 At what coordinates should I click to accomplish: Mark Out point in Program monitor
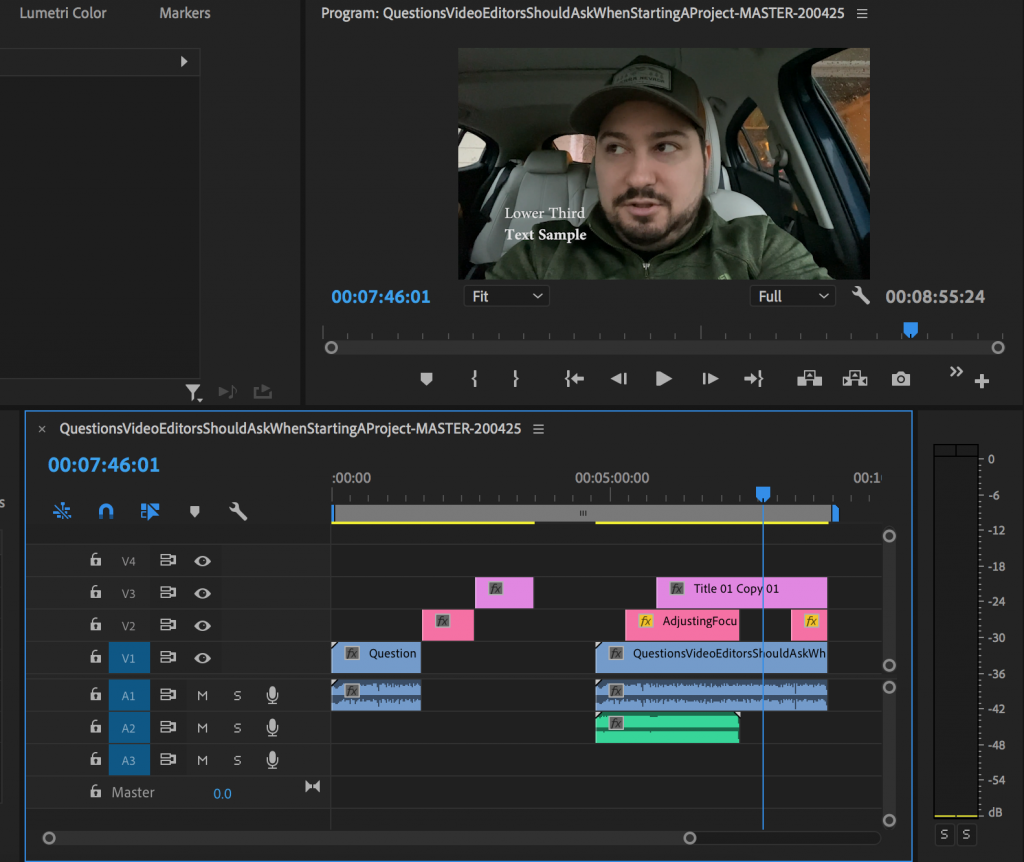click(515, 379)
